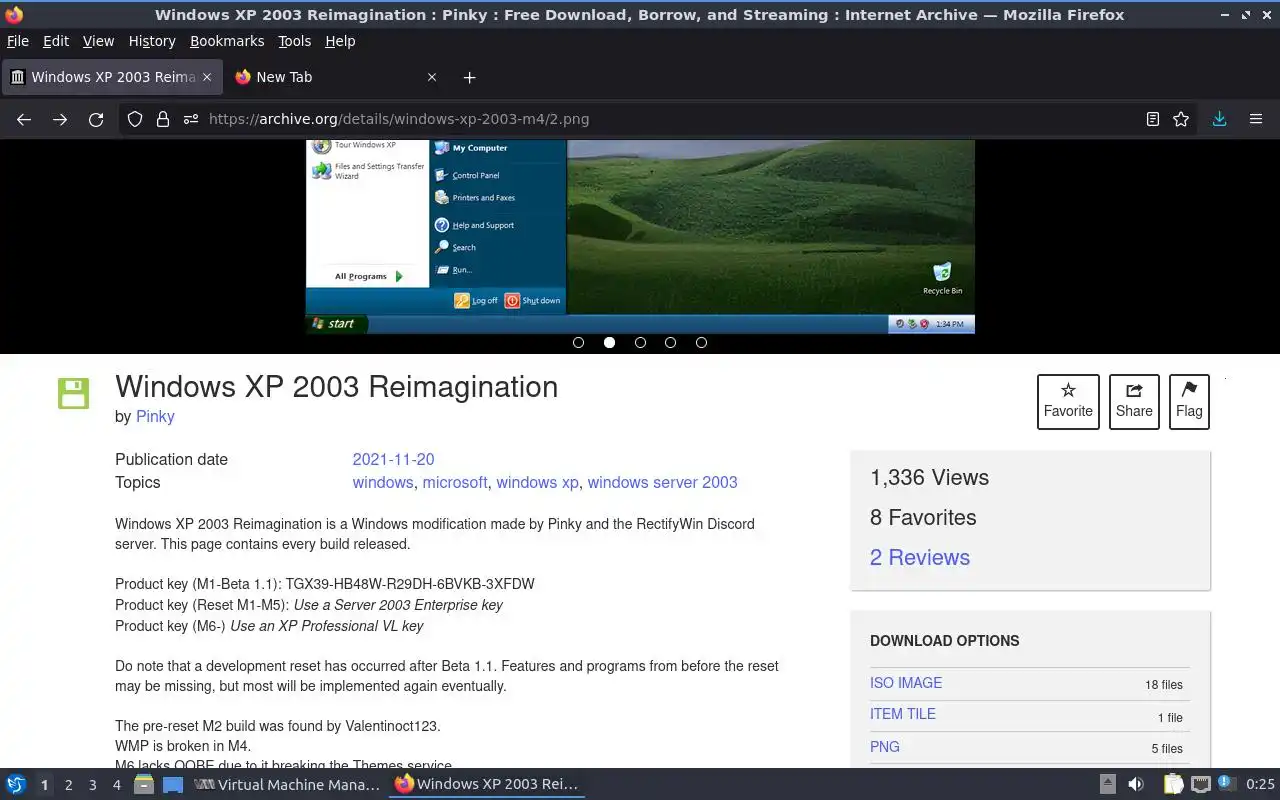Select the product key text TGX39-HB48W-R29DH-6BVKB-3XFDW
Viewport: 1280px width, 800px height.
coord(410,584)
